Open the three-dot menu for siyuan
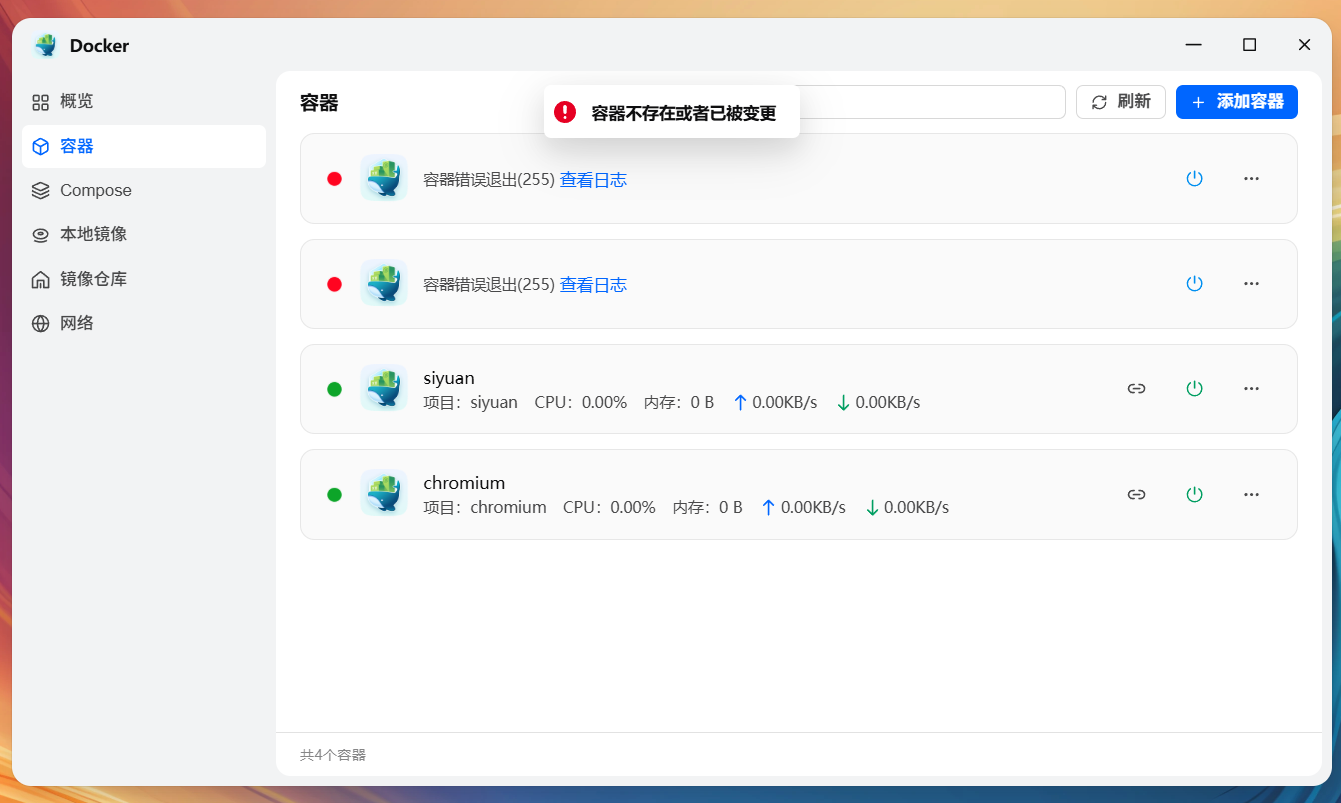1341x803 pixels. tap(1251, 389)
